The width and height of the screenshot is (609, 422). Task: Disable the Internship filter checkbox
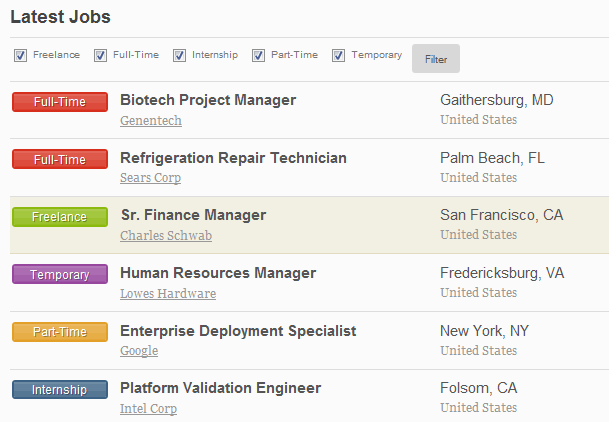click(179, 56)
